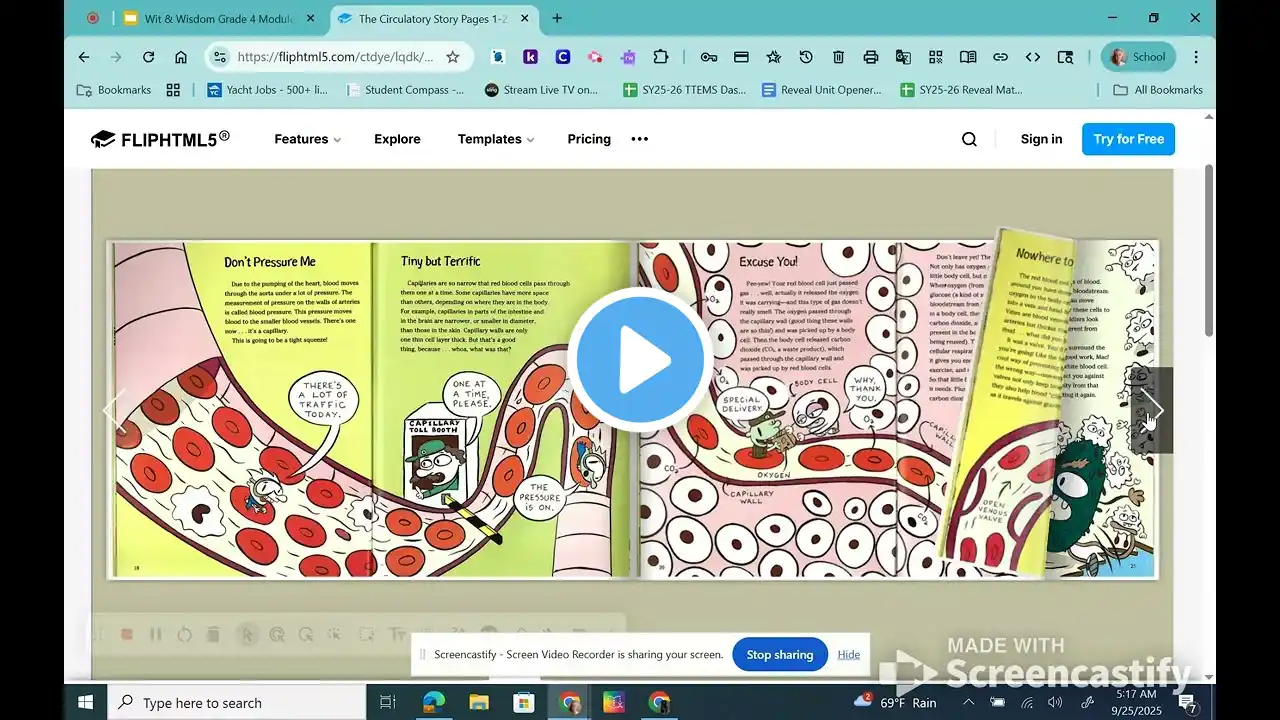Bookmark this page with the star icon
Image resolution: width=1280 pixels, height=720 pixels.
453,57
